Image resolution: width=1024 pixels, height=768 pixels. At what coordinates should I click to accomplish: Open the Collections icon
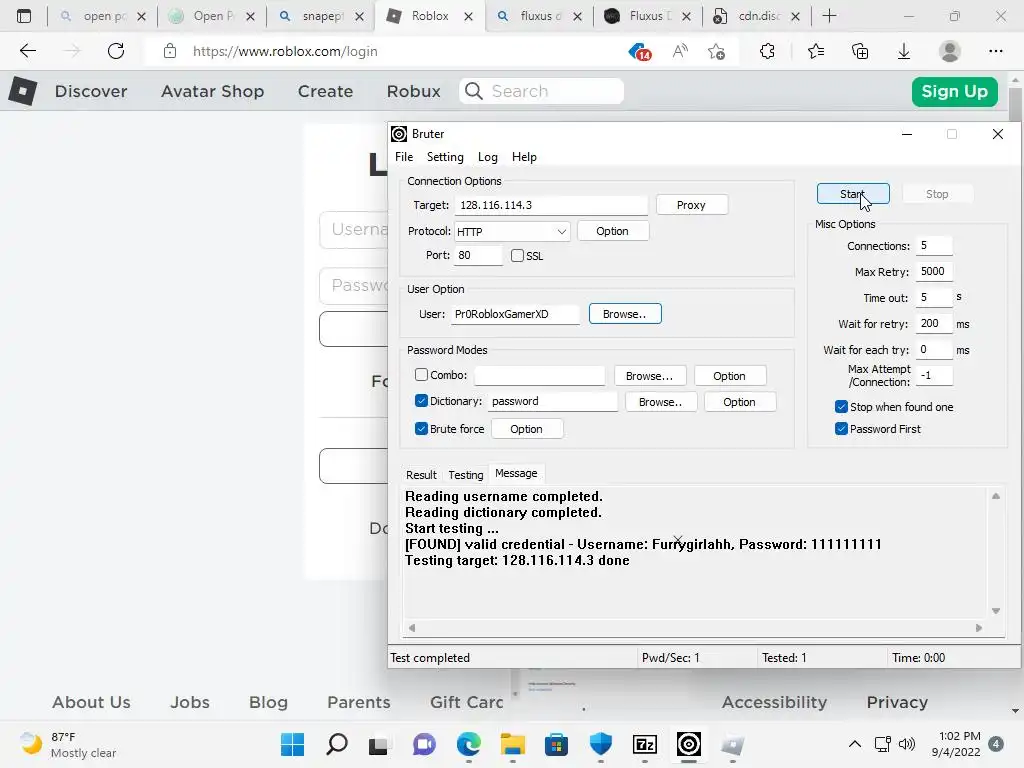[860, 51]
